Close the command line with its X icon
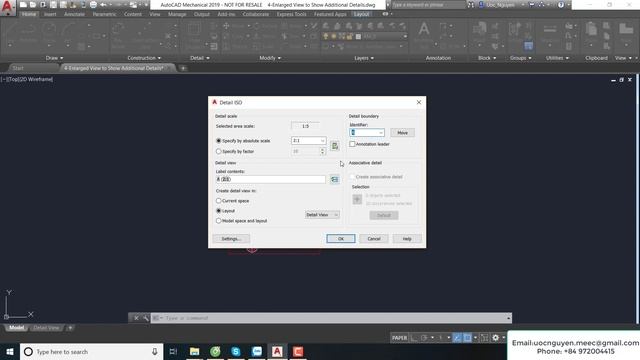 [136, 318]
